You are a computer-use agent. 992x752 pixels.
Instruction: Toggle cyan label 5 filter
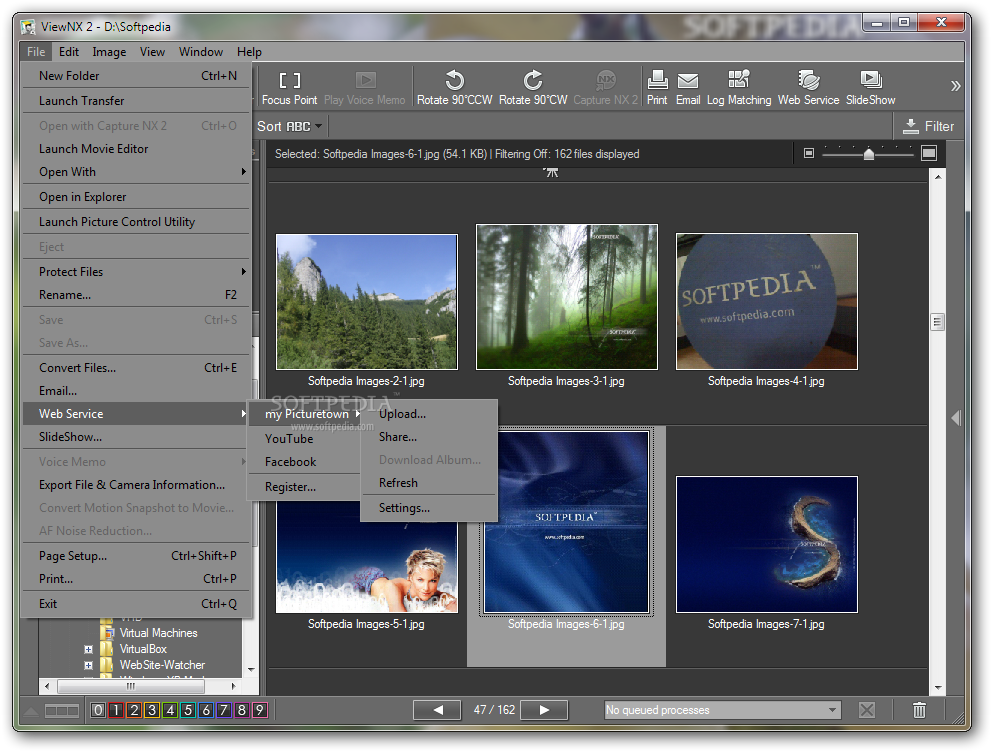coord(188,710)
